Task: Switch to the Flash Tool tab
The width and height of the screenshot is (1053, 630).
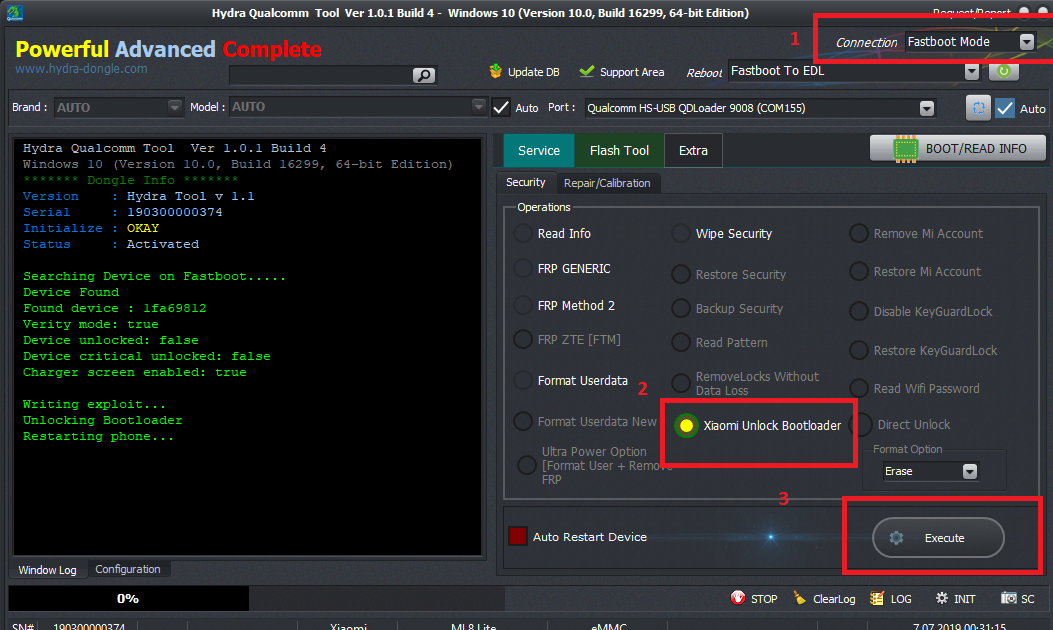Action: [619, 150]
